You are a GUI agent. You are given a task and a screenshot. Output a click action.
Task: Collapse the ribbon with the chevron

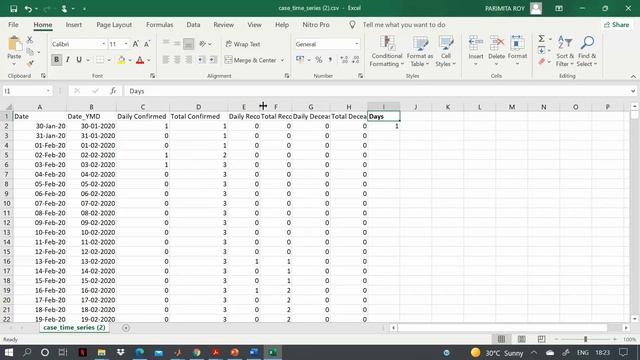pyautogui.click(x=633, y=76)
